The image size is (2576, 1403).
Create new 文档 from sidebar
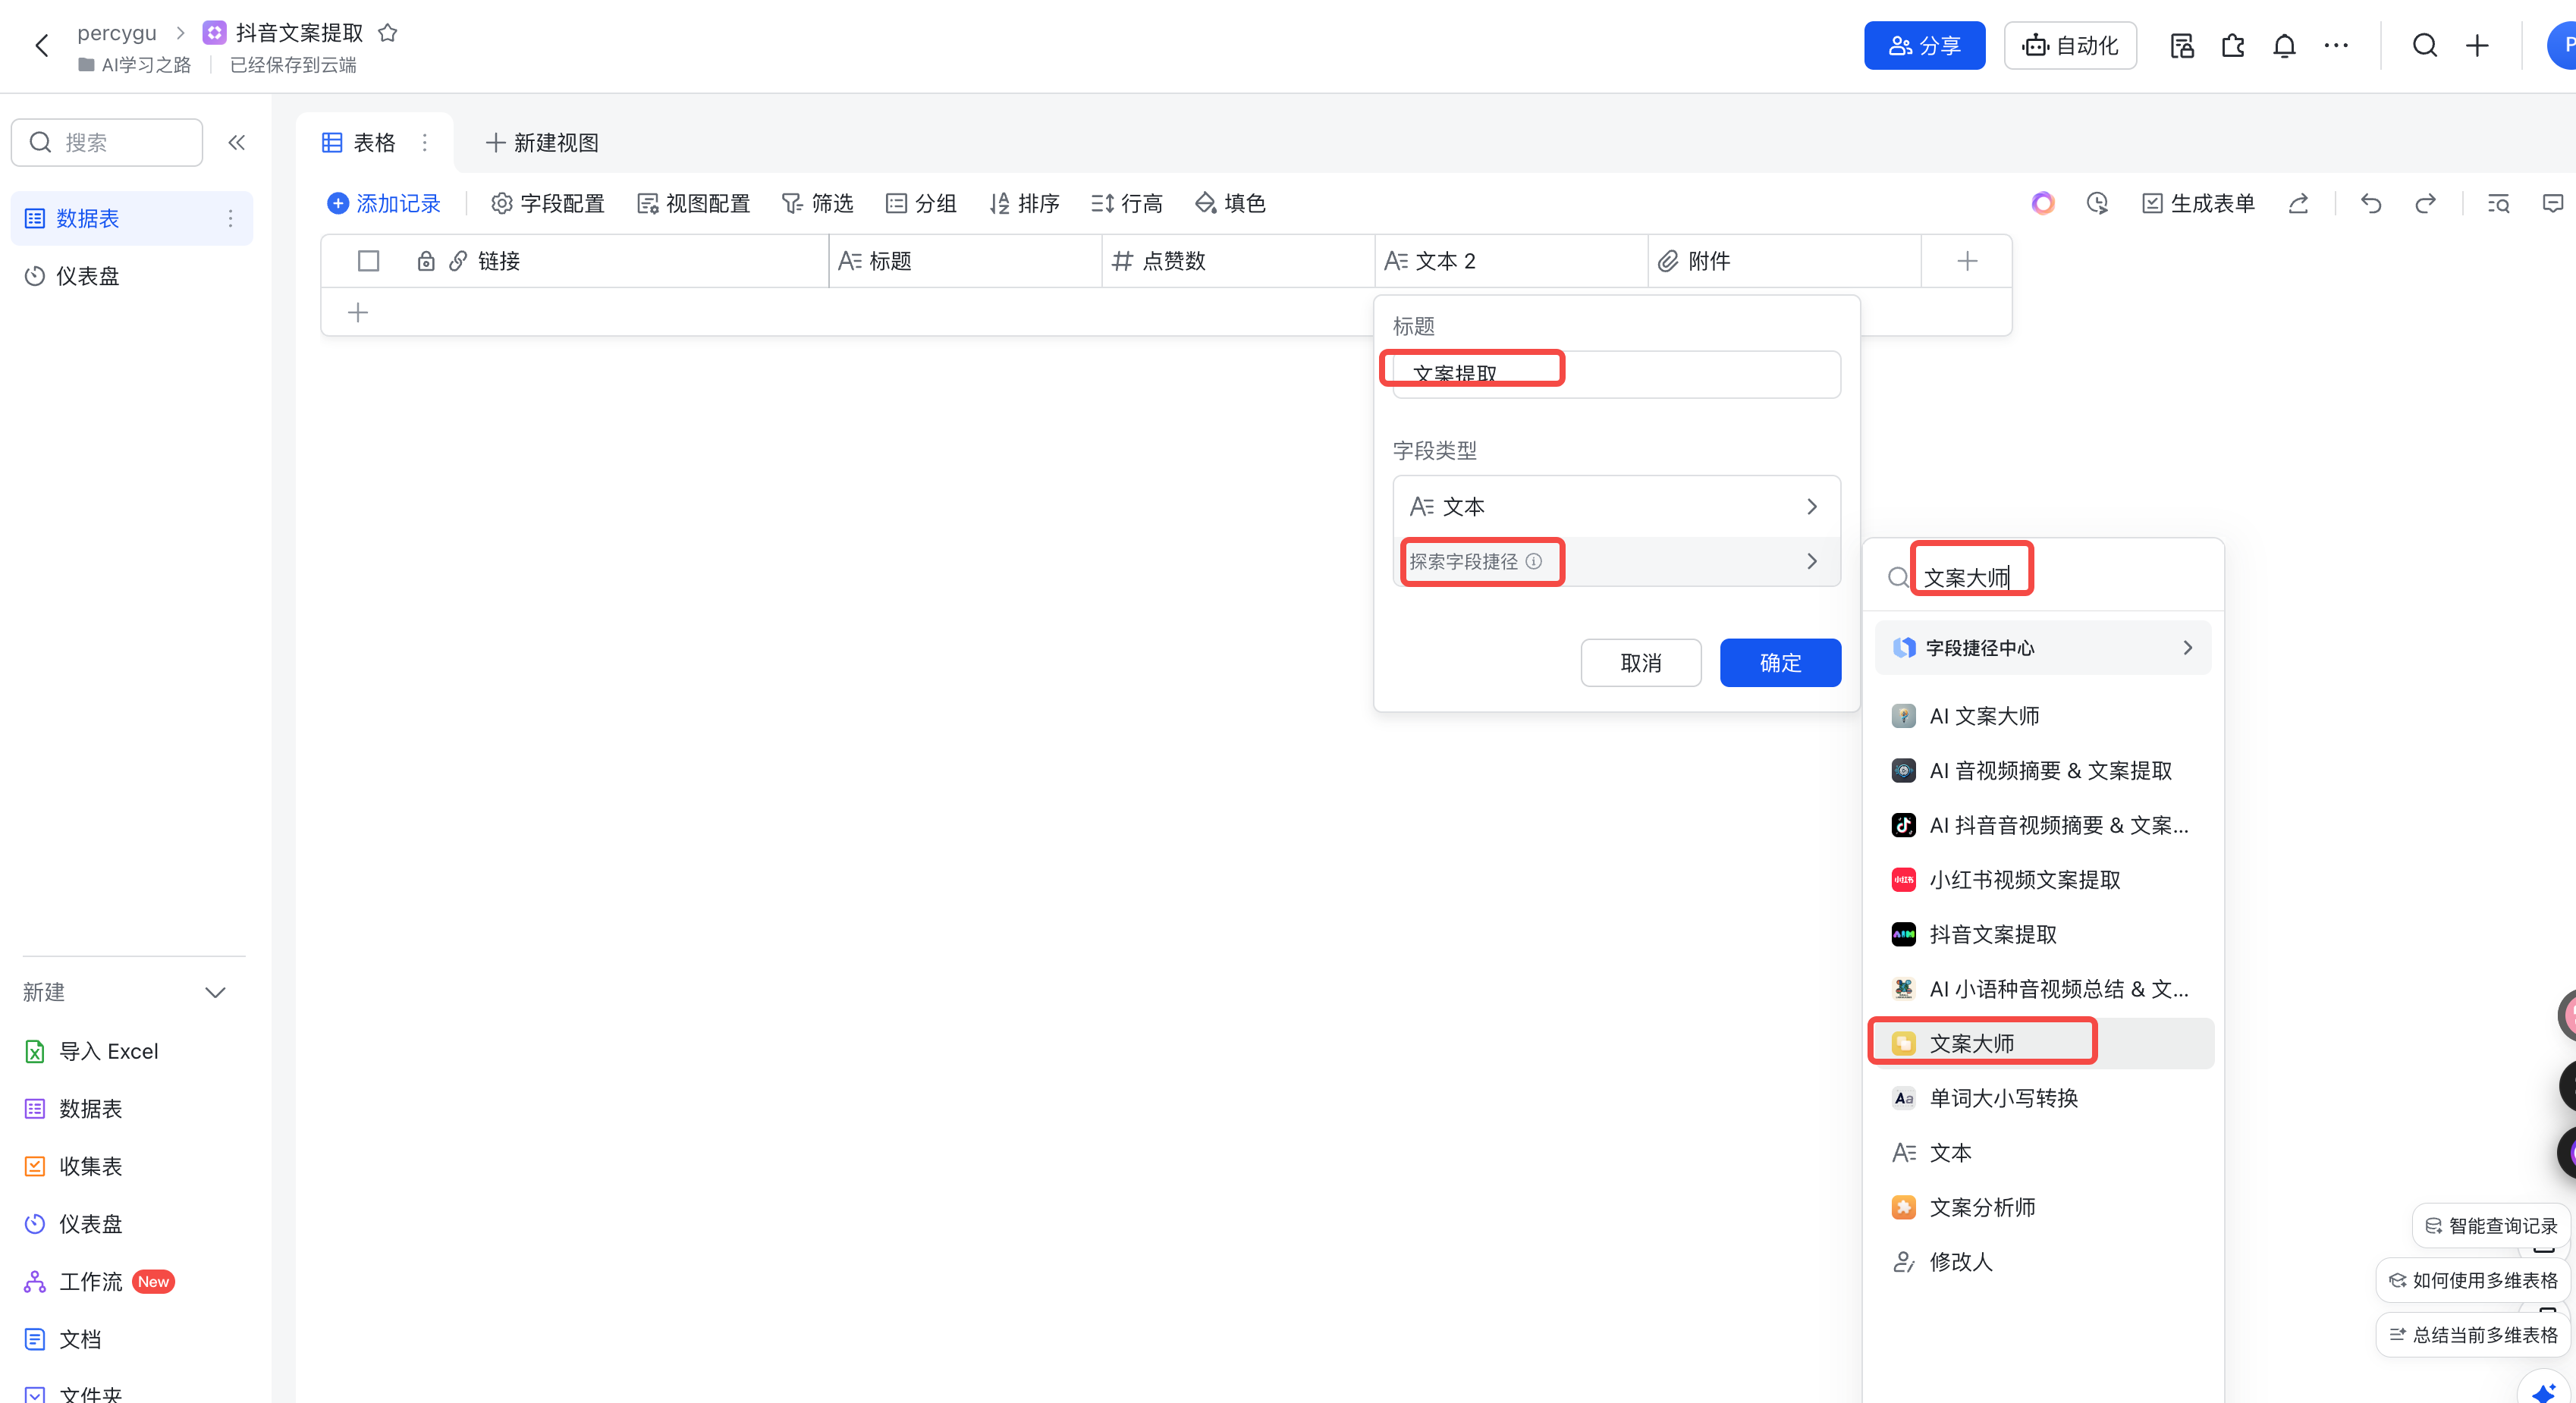tap(62, 1339)
